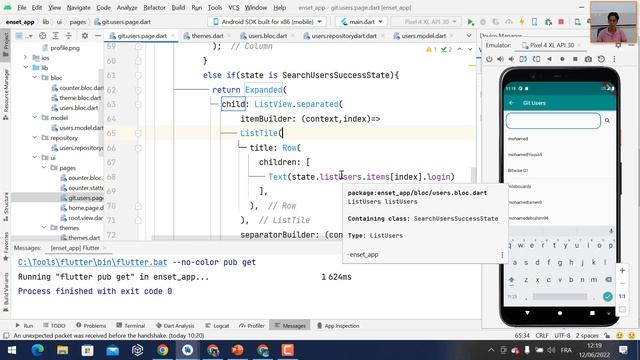The width and height of the screenshot is (640, 360).
Task: Tap the search magnifier in Git Users app
Action: pyautogui.click(x=607, y=120)
